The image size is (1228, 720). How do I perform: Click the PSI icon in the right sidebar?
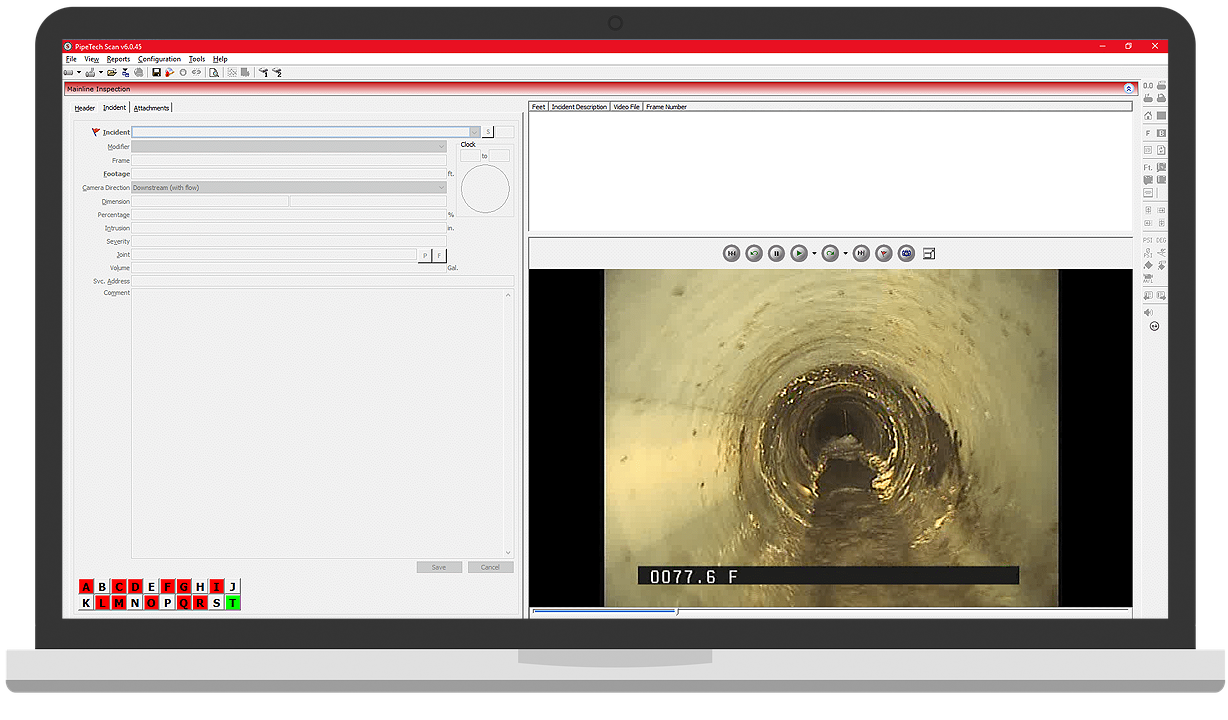(1148, 240)
